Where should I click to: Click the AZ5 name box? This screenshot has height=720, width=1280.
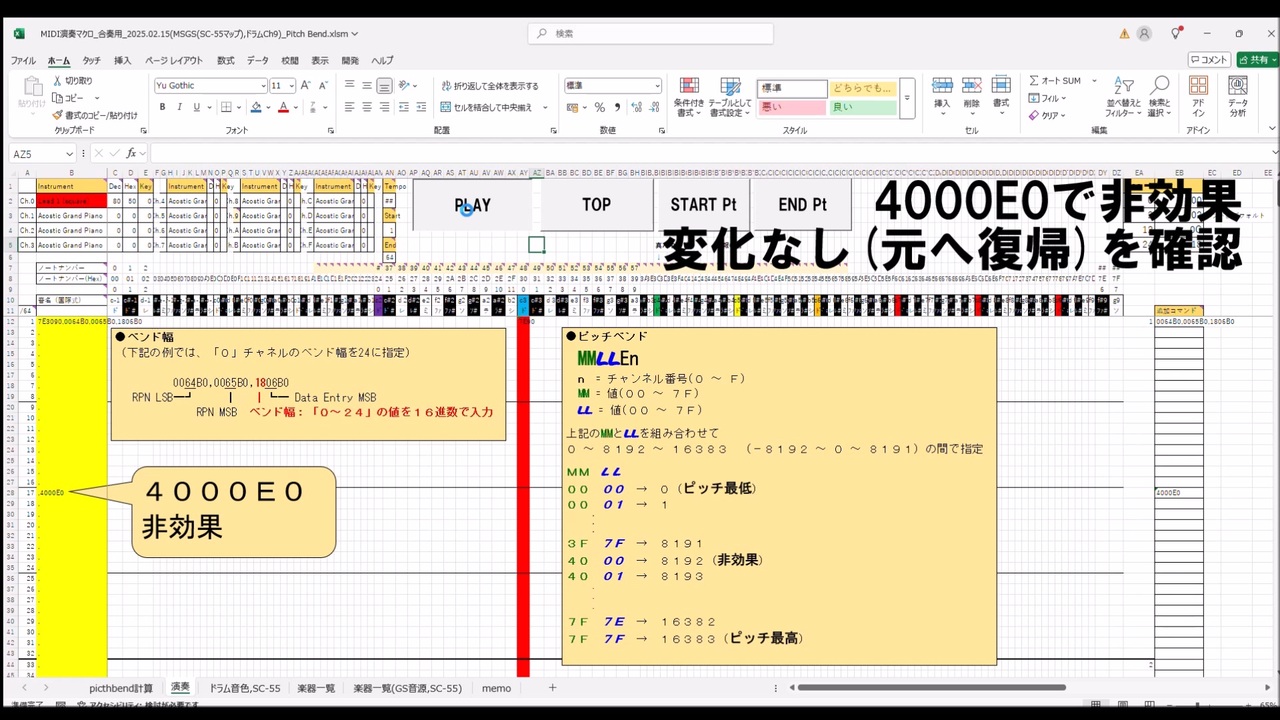pos(35,153)
